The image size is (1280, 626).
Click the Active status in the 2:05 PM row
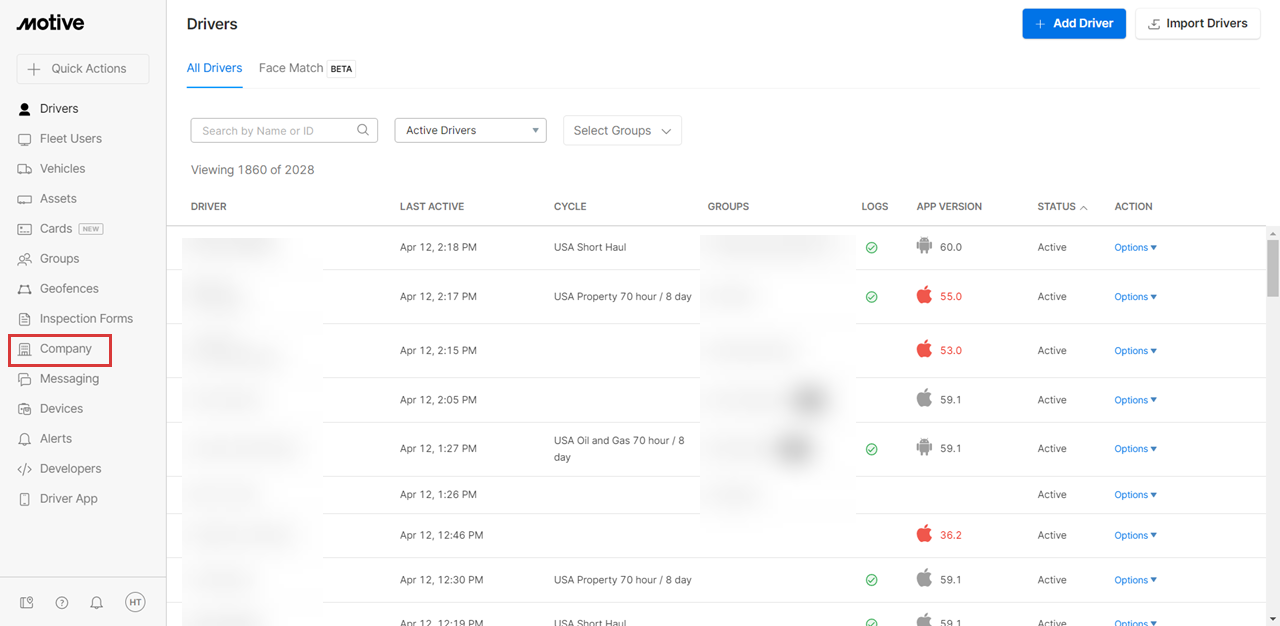coord(1052,400)
